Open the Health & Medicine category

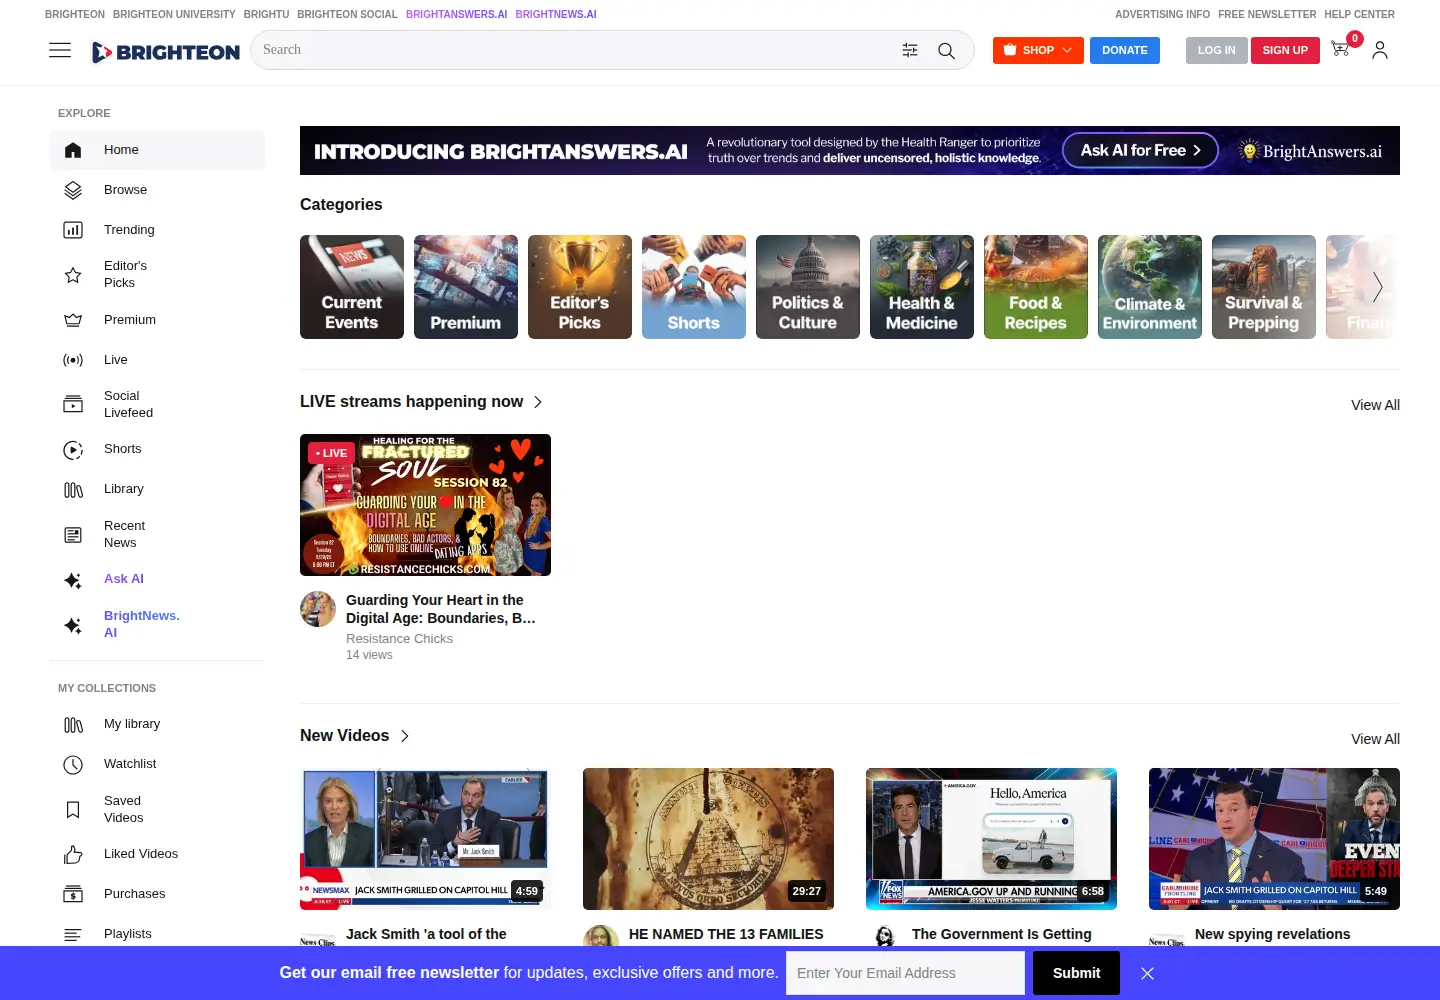point(922,287)
